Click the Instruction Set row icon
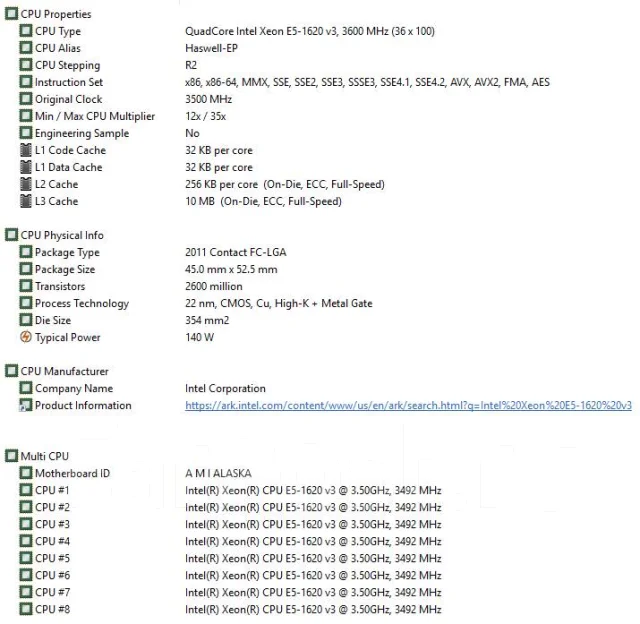 click(x=26, y=82)
